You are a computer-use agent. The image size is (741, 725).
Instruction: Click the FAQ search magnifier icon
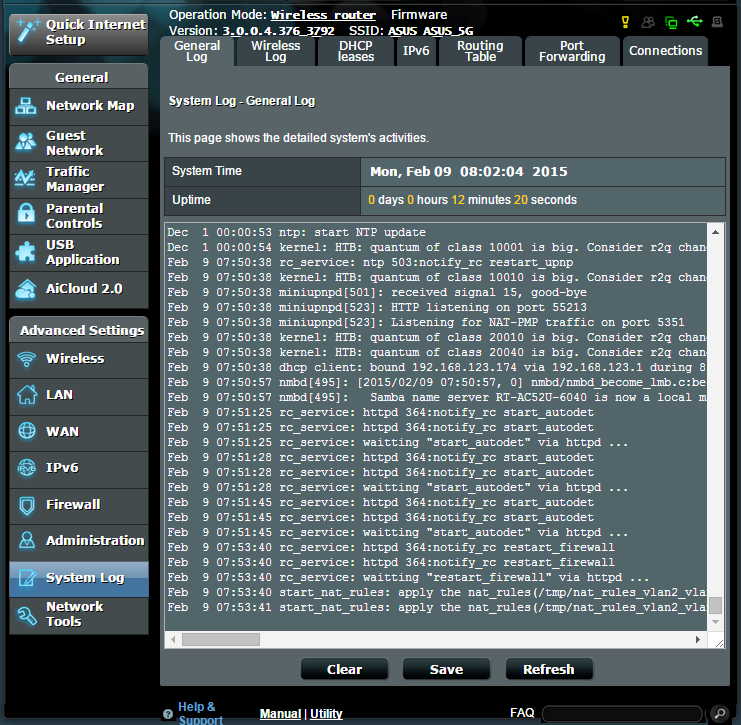coord(720,713)
